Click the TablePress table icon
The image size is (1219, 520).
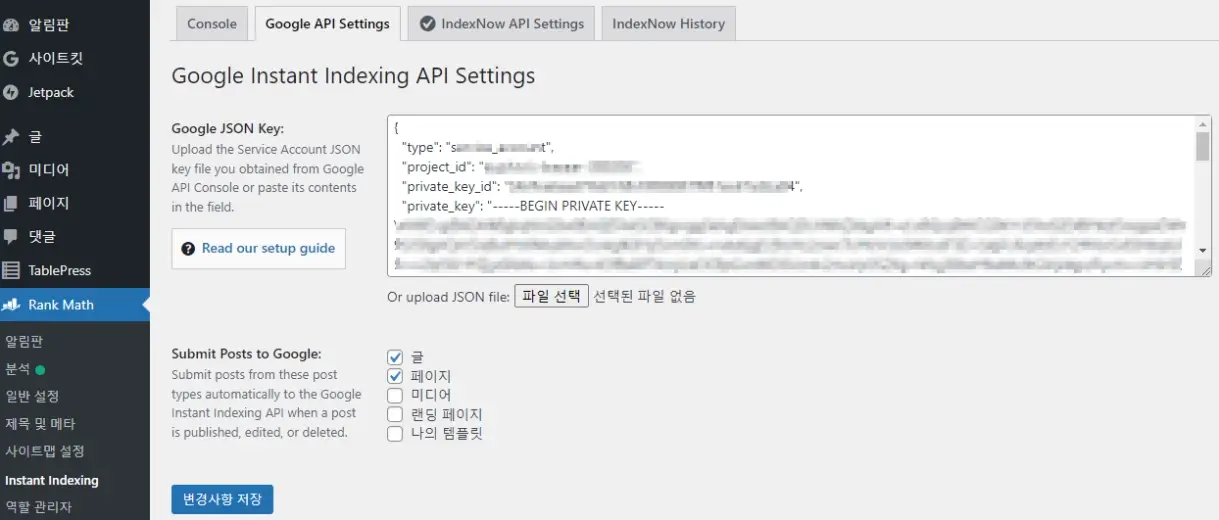tap(11, 270)
